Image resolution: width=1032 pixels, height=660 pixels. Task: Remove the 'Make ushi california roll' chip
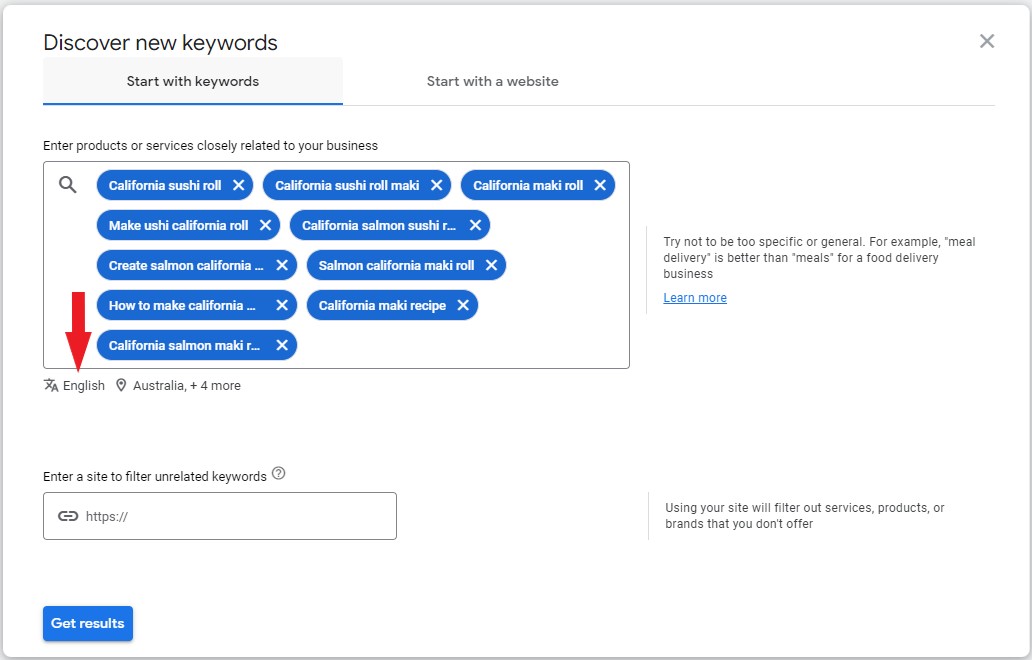[x=265, y=225]
